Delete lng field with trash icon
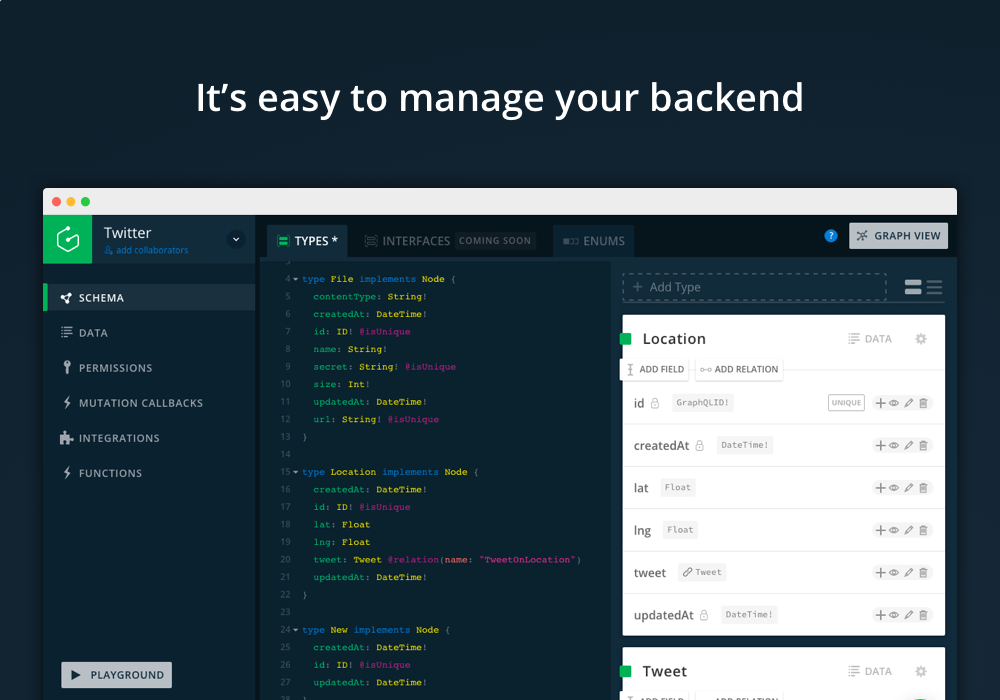Screen dimensions: 1000x700 point(923,530)
